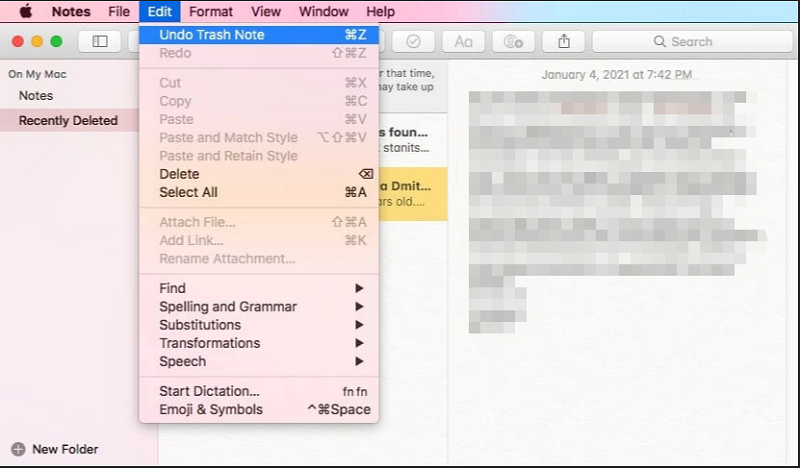Open the File menu
Image resolution: width=800 pixels, height=468 pixels.
point(119,11)
